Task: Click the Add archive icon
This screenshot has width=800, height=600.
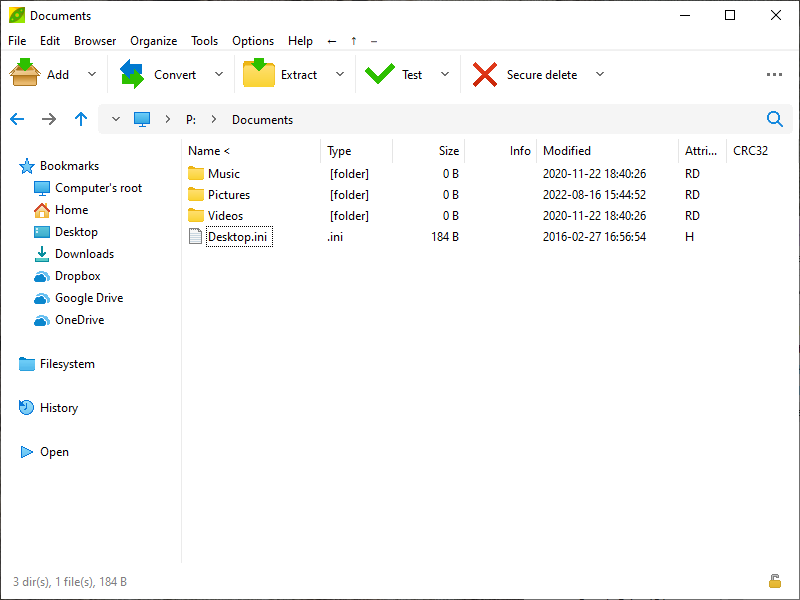Action: click(25, 74)
